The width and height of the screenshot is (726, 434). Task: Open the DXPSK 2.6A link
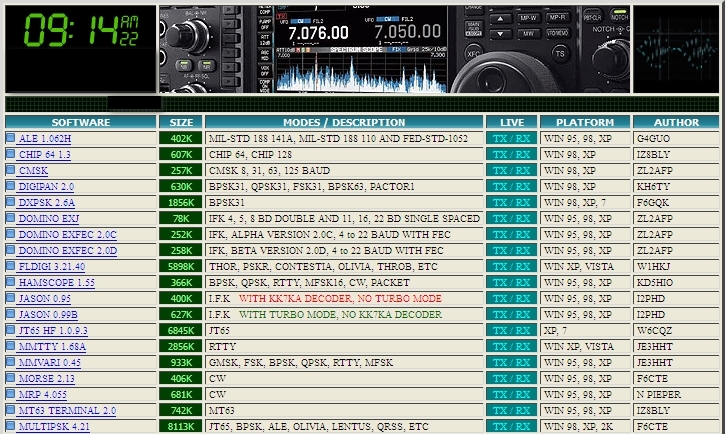pyautogui.click(x=46, y=202)
